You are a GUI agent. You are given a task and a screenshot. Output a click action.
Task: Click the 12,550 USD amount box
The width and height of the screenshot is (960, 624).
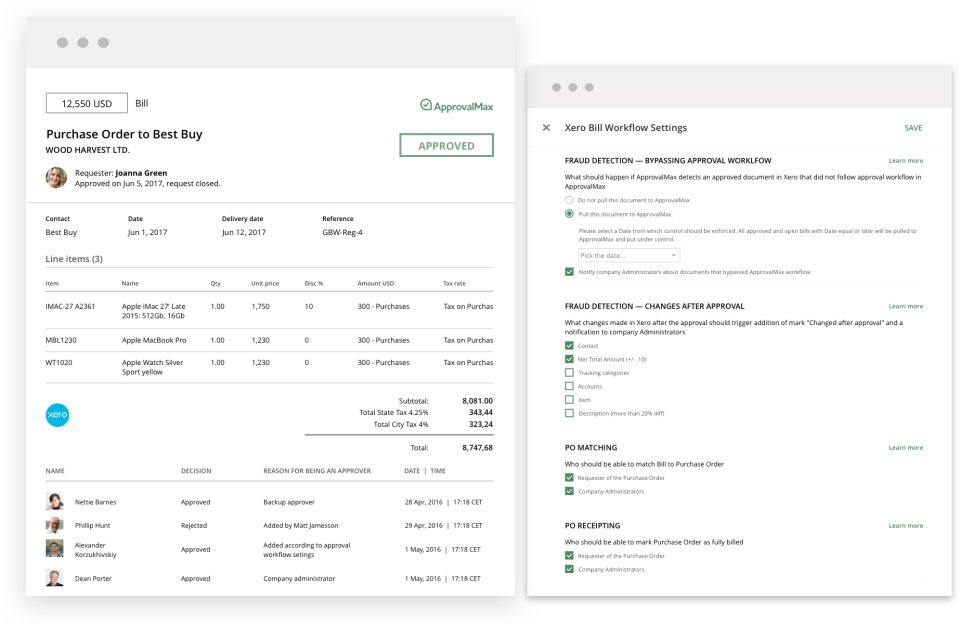86,103
